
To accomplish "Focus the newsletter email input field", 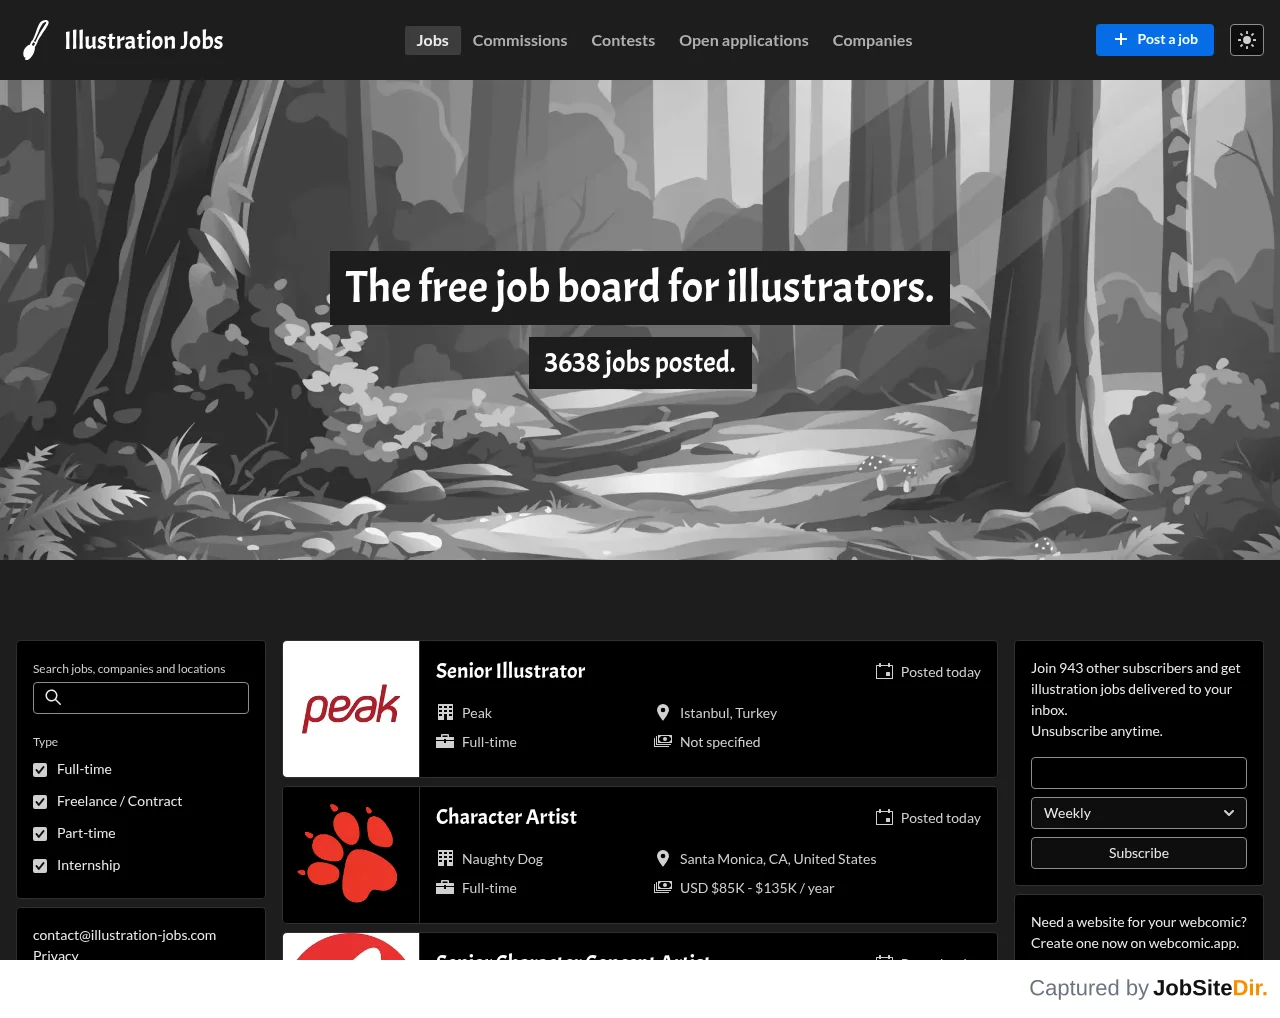I will [1139, 773].
